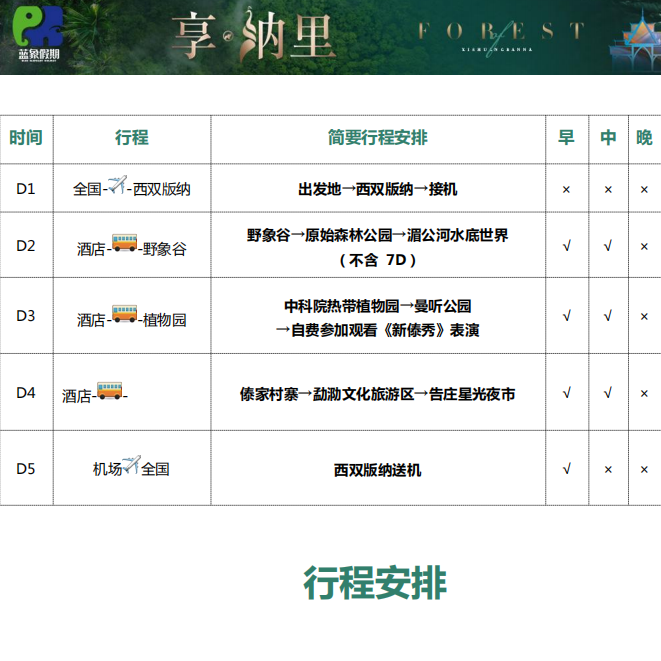Screen dimensions: 661x661
Task: Click the airplane icon in the D1 row
Action: [118, 186]
